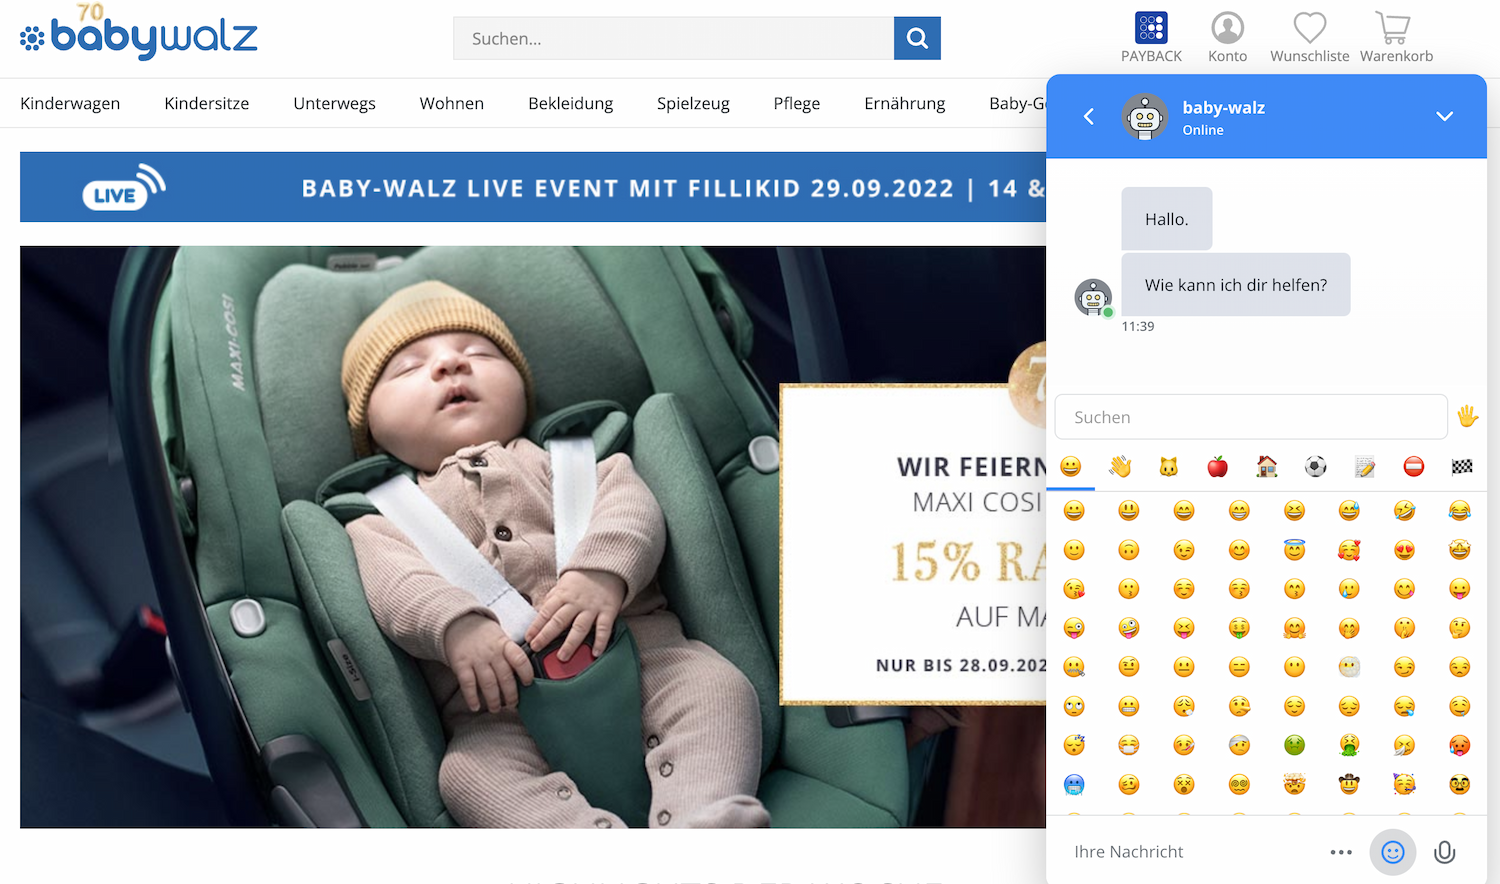Insert the eye-rolling face emoji
The height and width of the screenshot is (884, 1500).
click(1074, 706)
